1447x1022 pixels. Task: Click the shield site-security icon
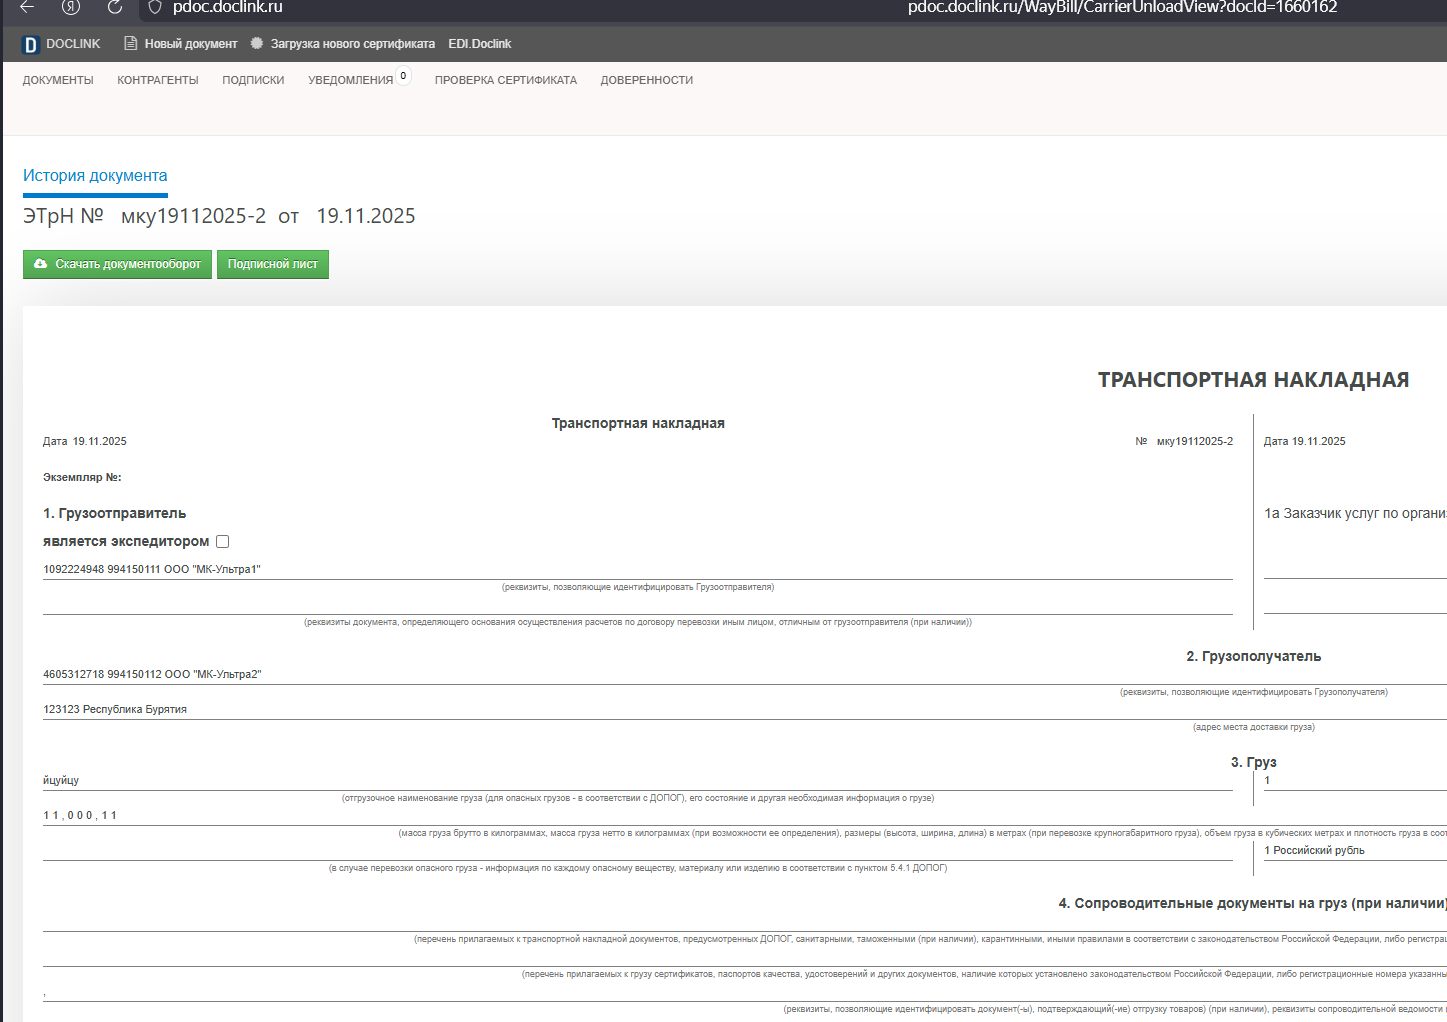tap(154, 7)
